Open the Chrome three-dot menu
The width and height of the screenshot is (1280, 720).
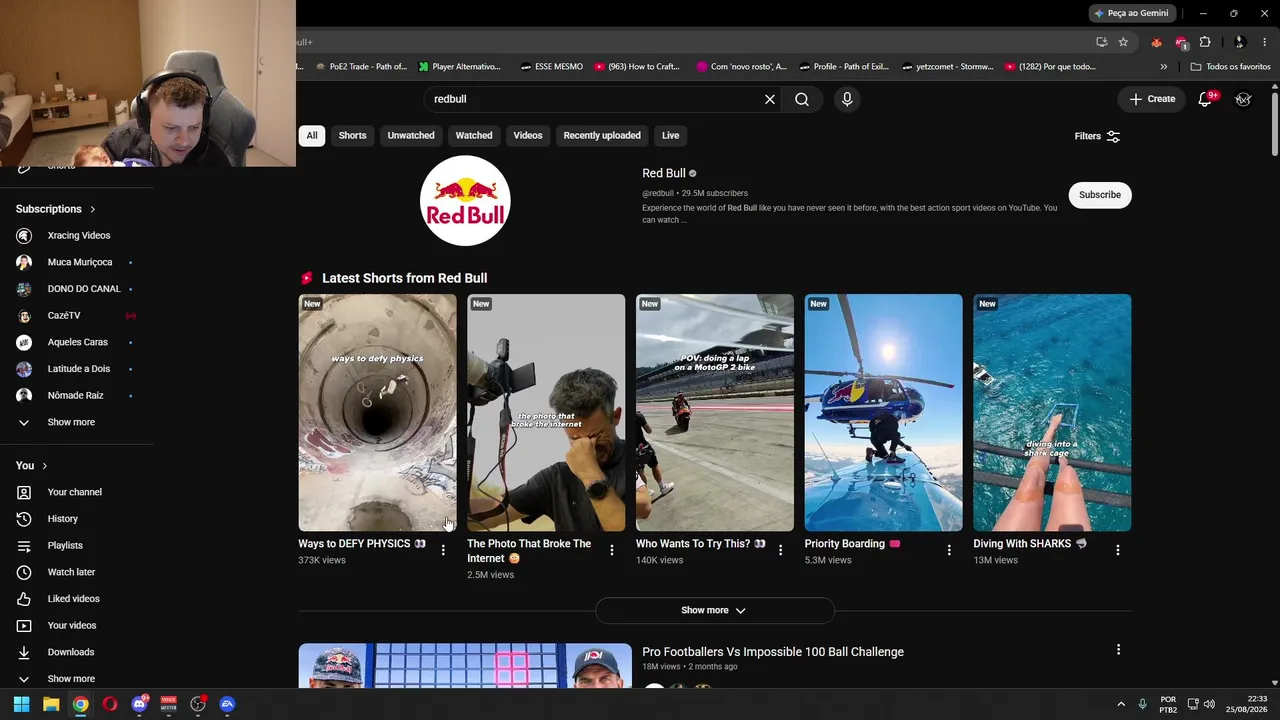click(x=1265, y=42)
